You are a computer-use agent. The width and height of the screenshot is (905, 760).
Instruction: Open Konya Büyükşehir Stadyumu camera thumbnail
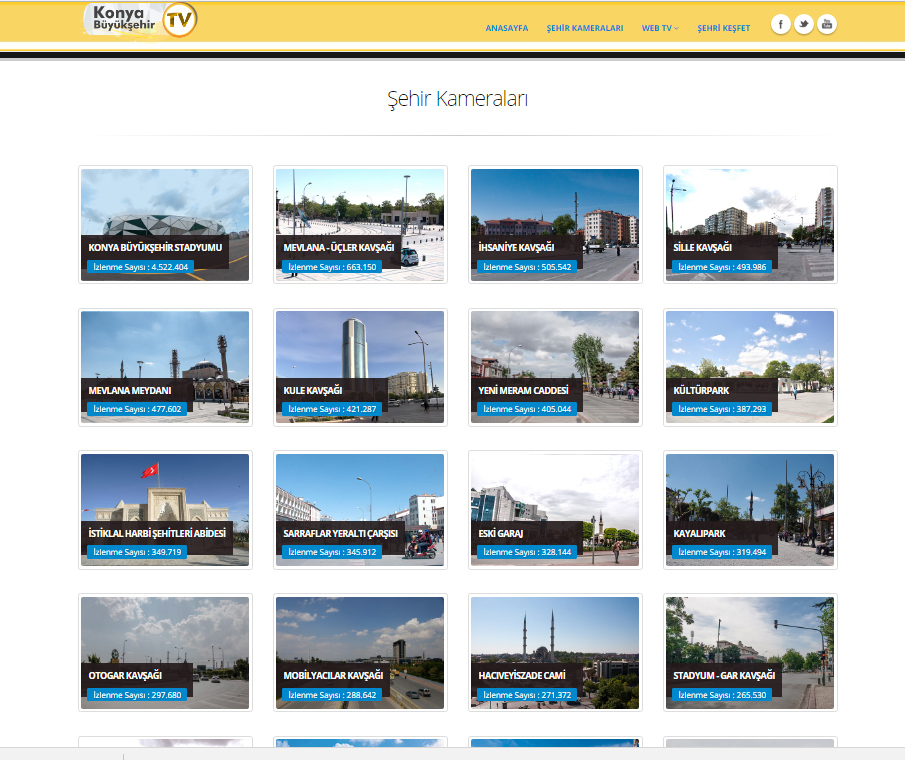click(x=165, y=224)
